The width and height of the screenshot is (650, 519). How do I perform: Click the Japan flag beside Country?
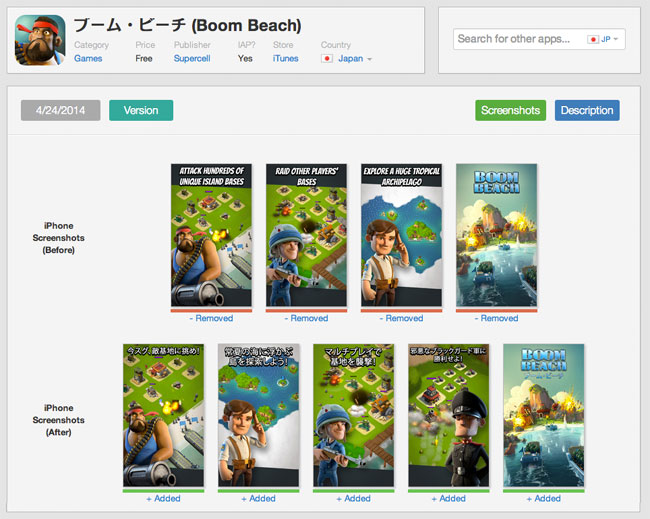click(x=327, y=58)
